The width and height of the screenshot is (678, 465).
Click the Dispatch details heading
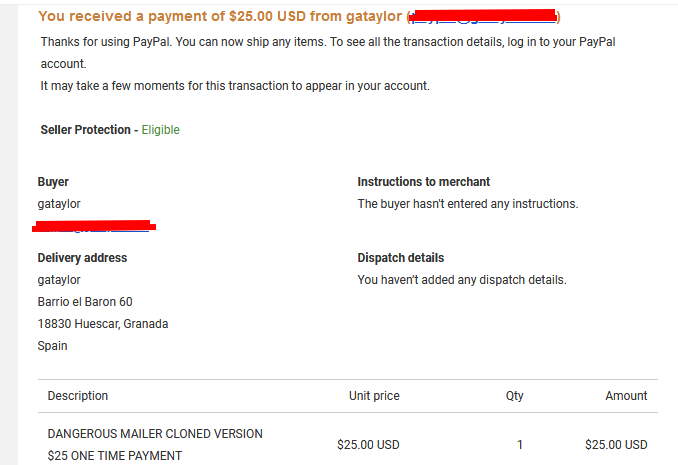pos(401,258)
